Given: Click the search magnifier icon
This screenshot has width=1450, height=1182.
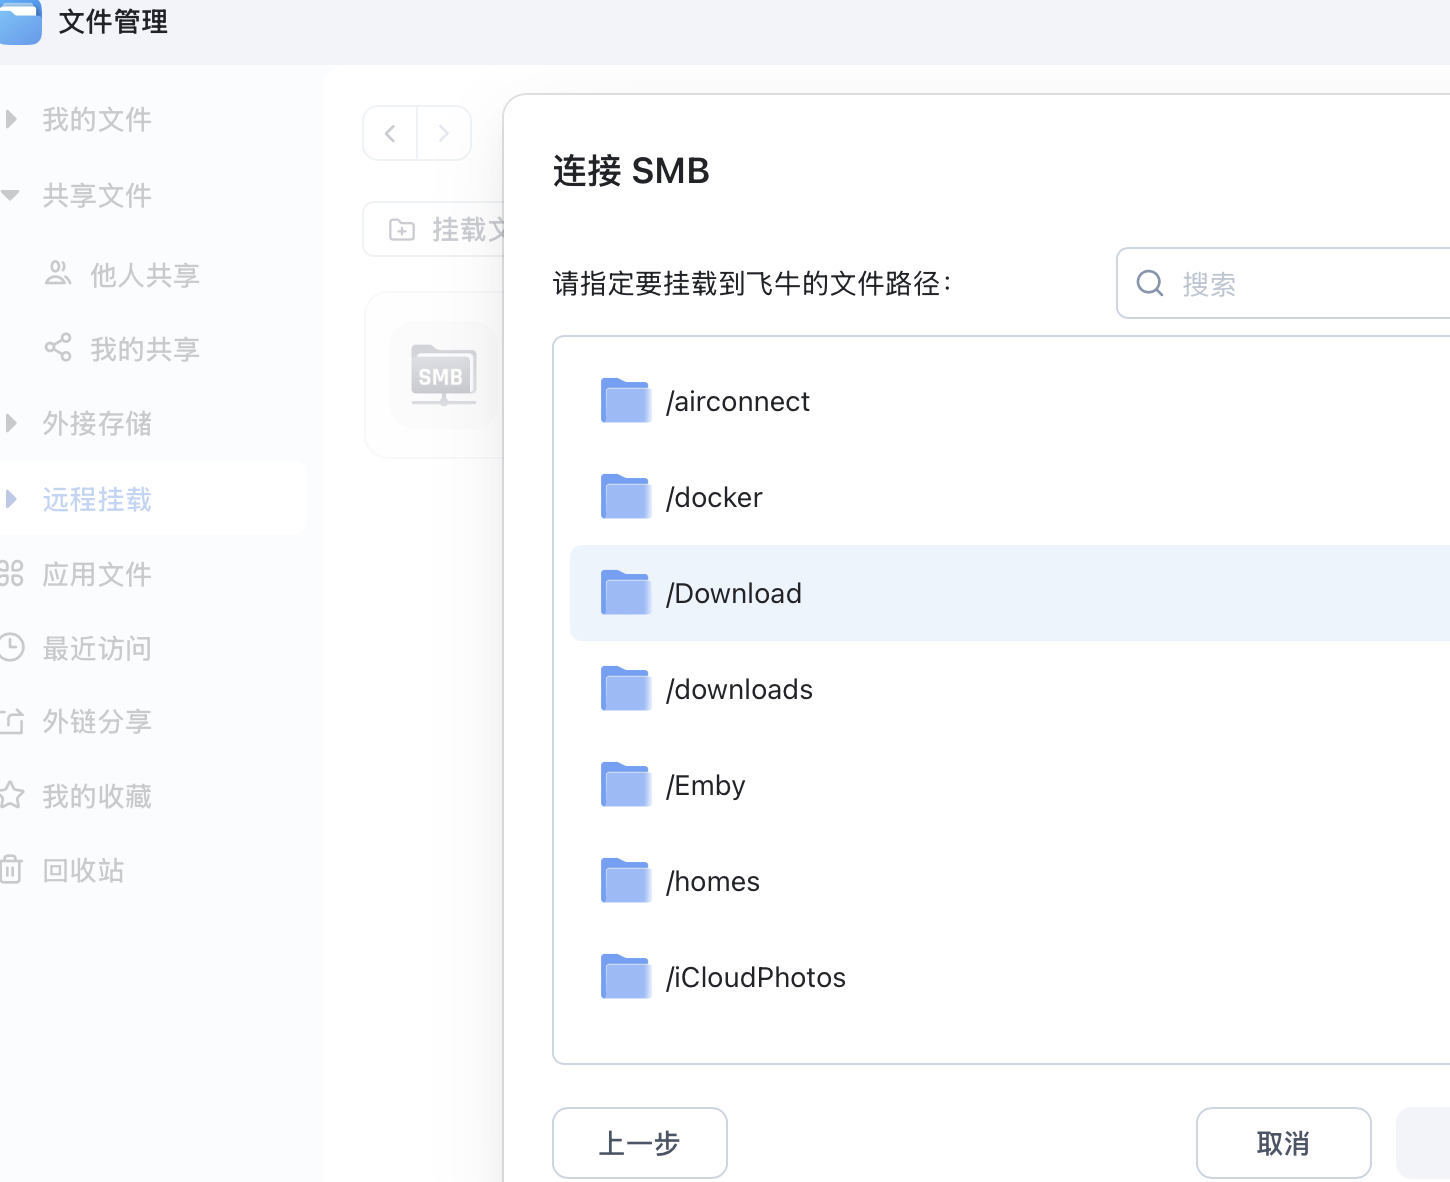Looking at the screenshot, I should coord(1150,283).
